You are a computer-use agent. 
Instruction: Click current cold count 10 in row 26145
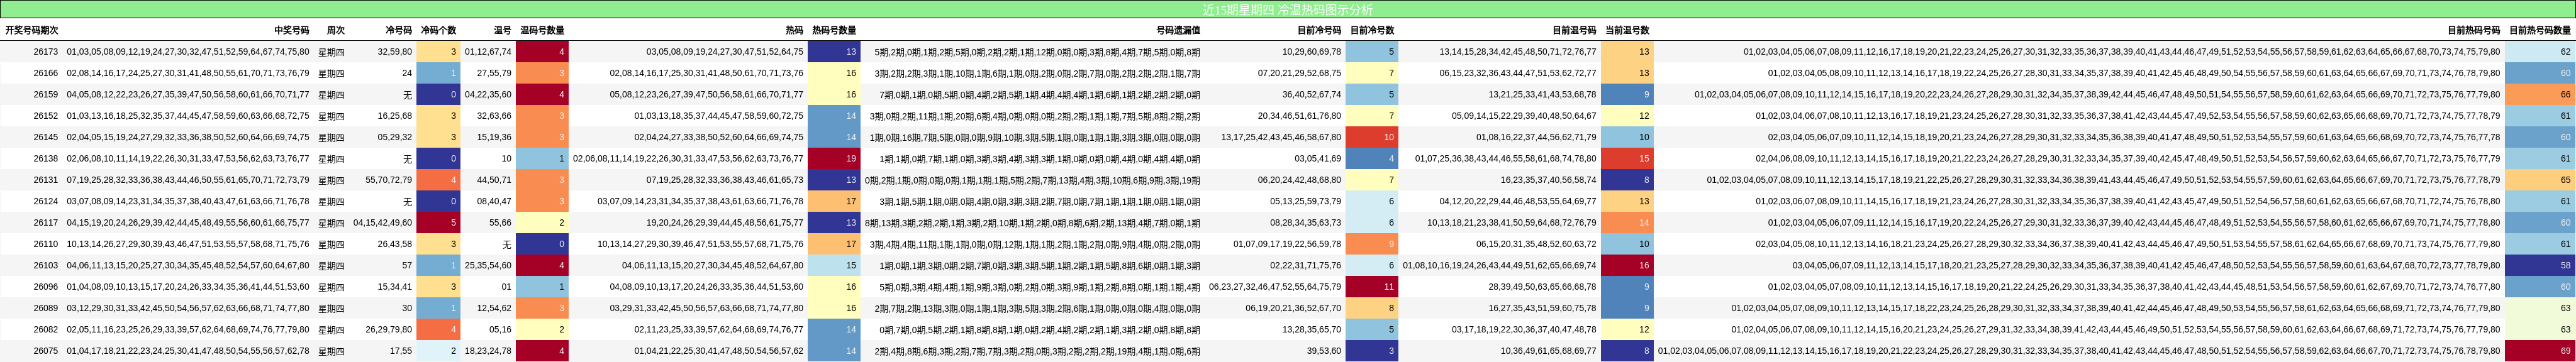(1372, 137)
